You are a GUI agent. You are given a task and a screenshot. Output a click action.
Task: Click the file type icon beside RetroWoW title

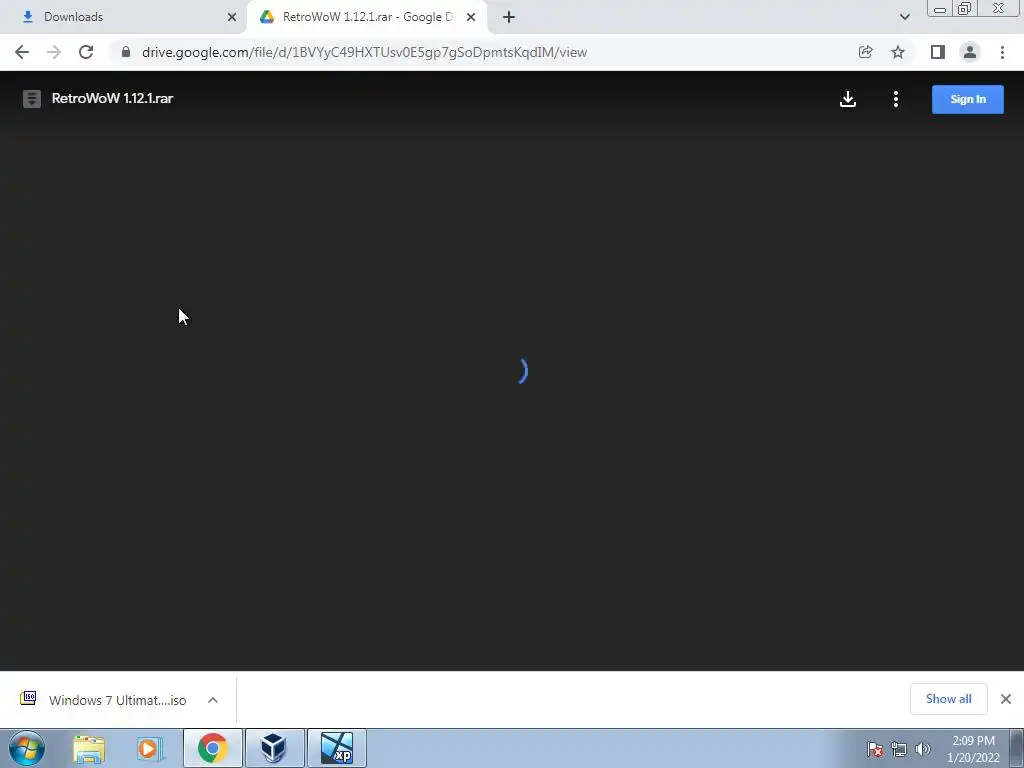(x=31, y=99)
